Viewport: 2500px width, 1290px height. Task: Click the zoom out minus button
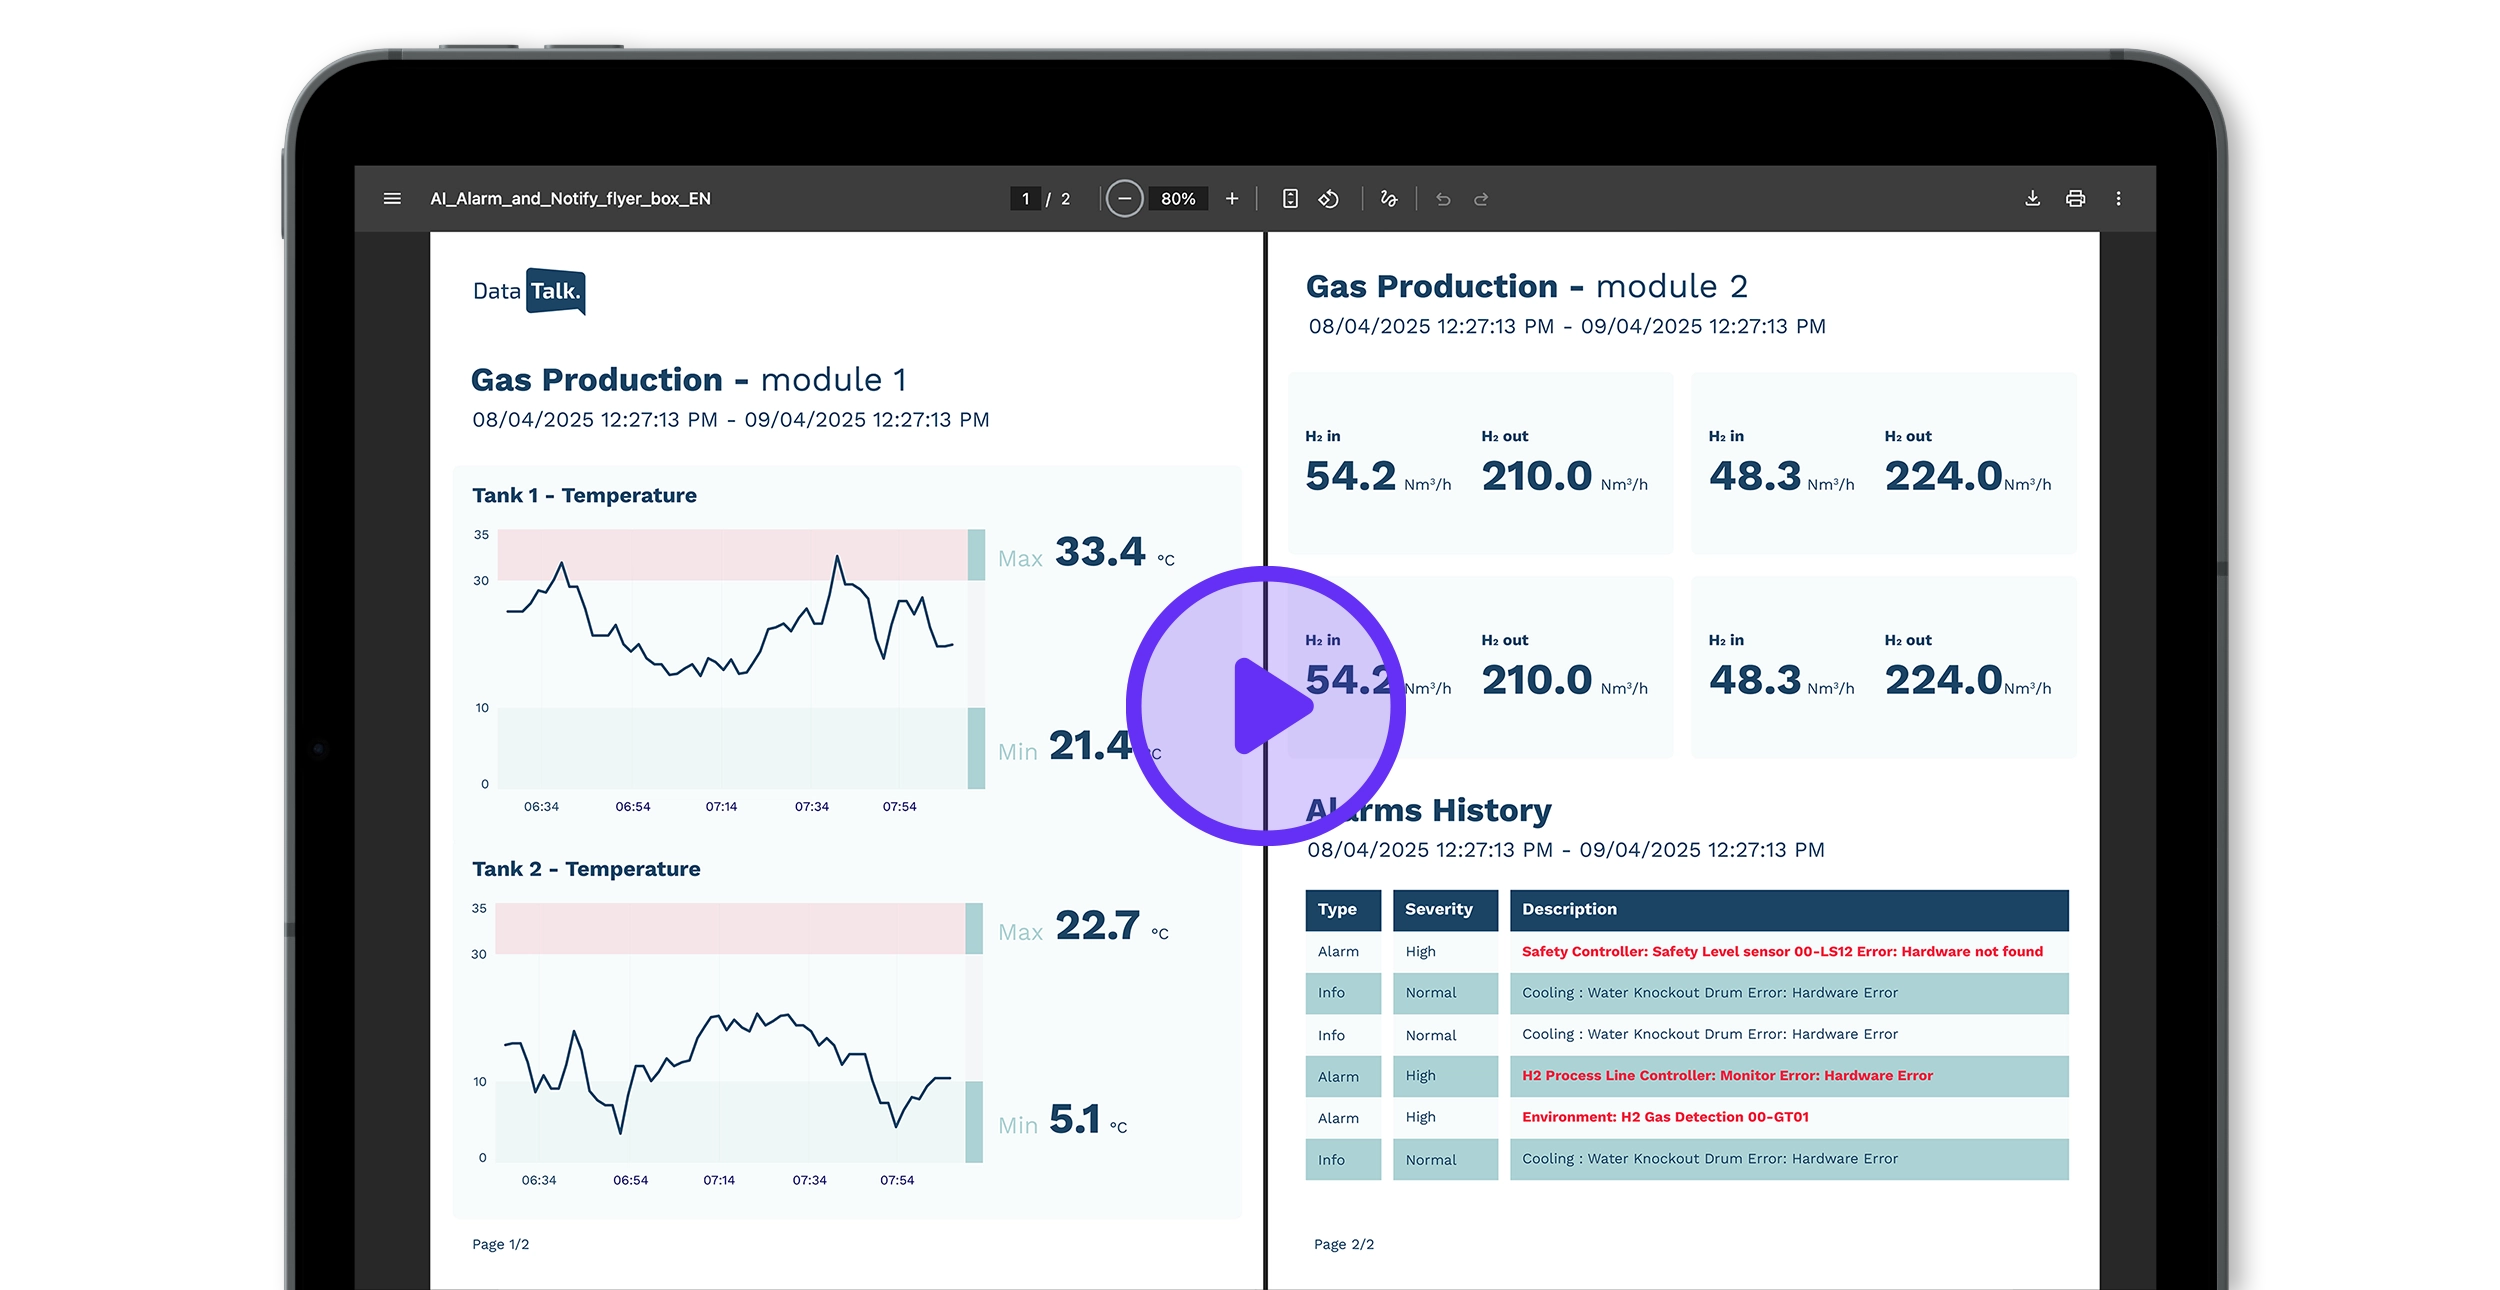1124,199
